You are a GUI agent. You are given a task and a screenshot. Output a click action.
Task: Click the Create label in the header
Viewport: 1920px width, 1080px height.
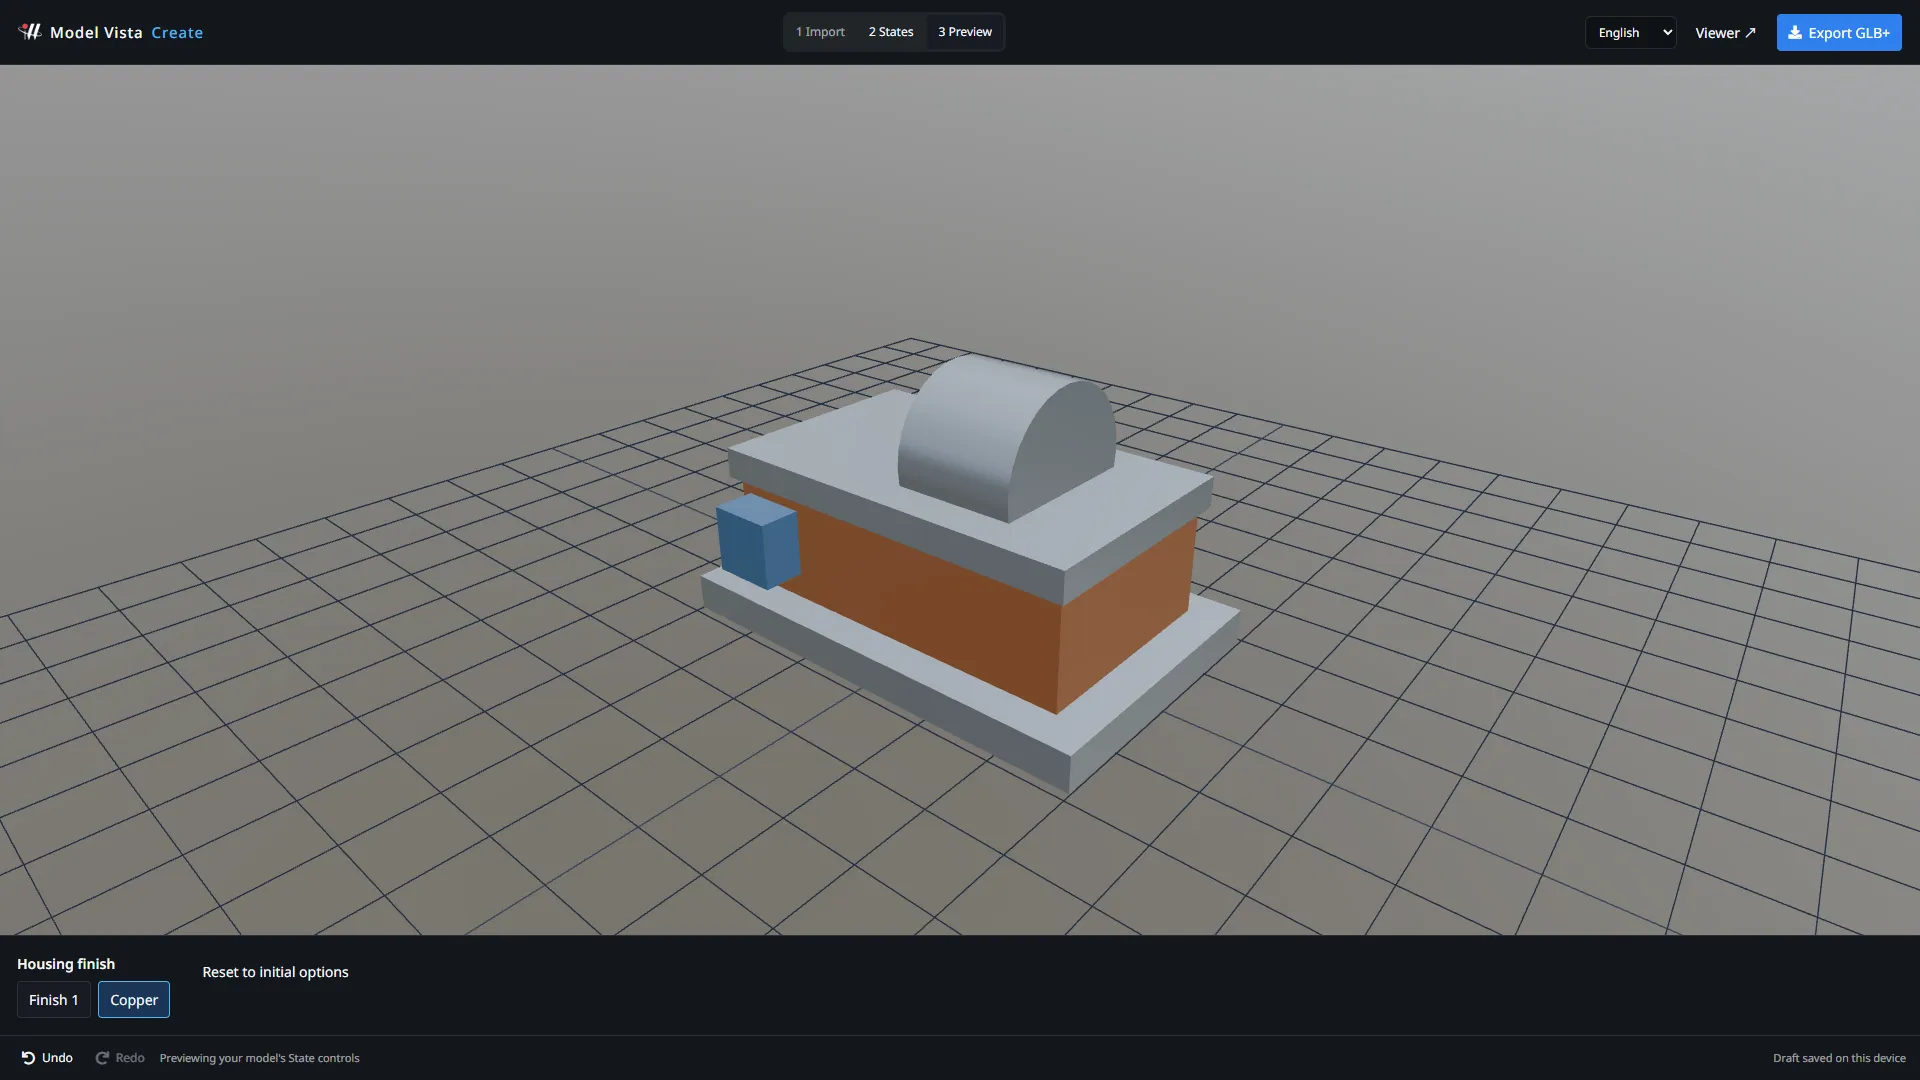(177, 32)
